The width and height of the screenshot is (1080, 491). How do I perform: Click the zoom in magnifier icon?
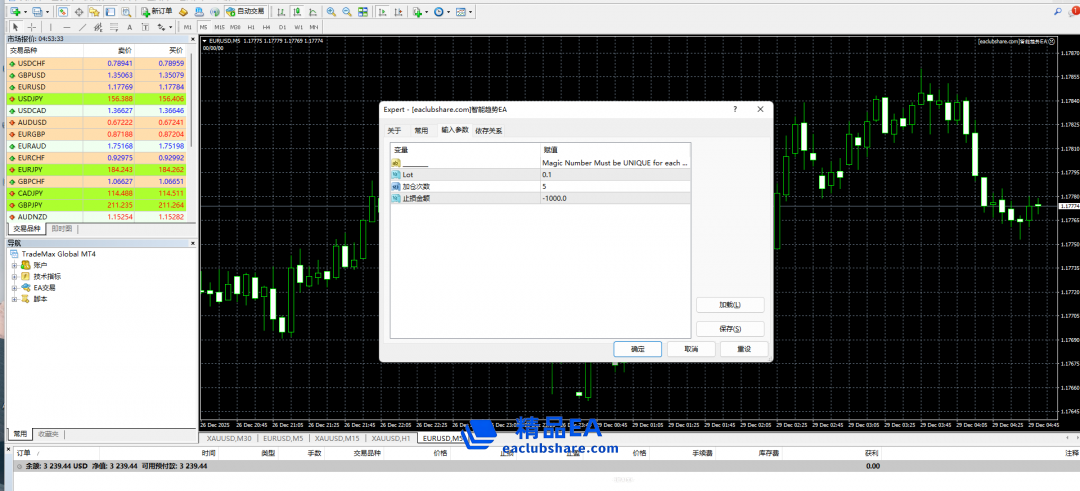click(x=331, y=11)
